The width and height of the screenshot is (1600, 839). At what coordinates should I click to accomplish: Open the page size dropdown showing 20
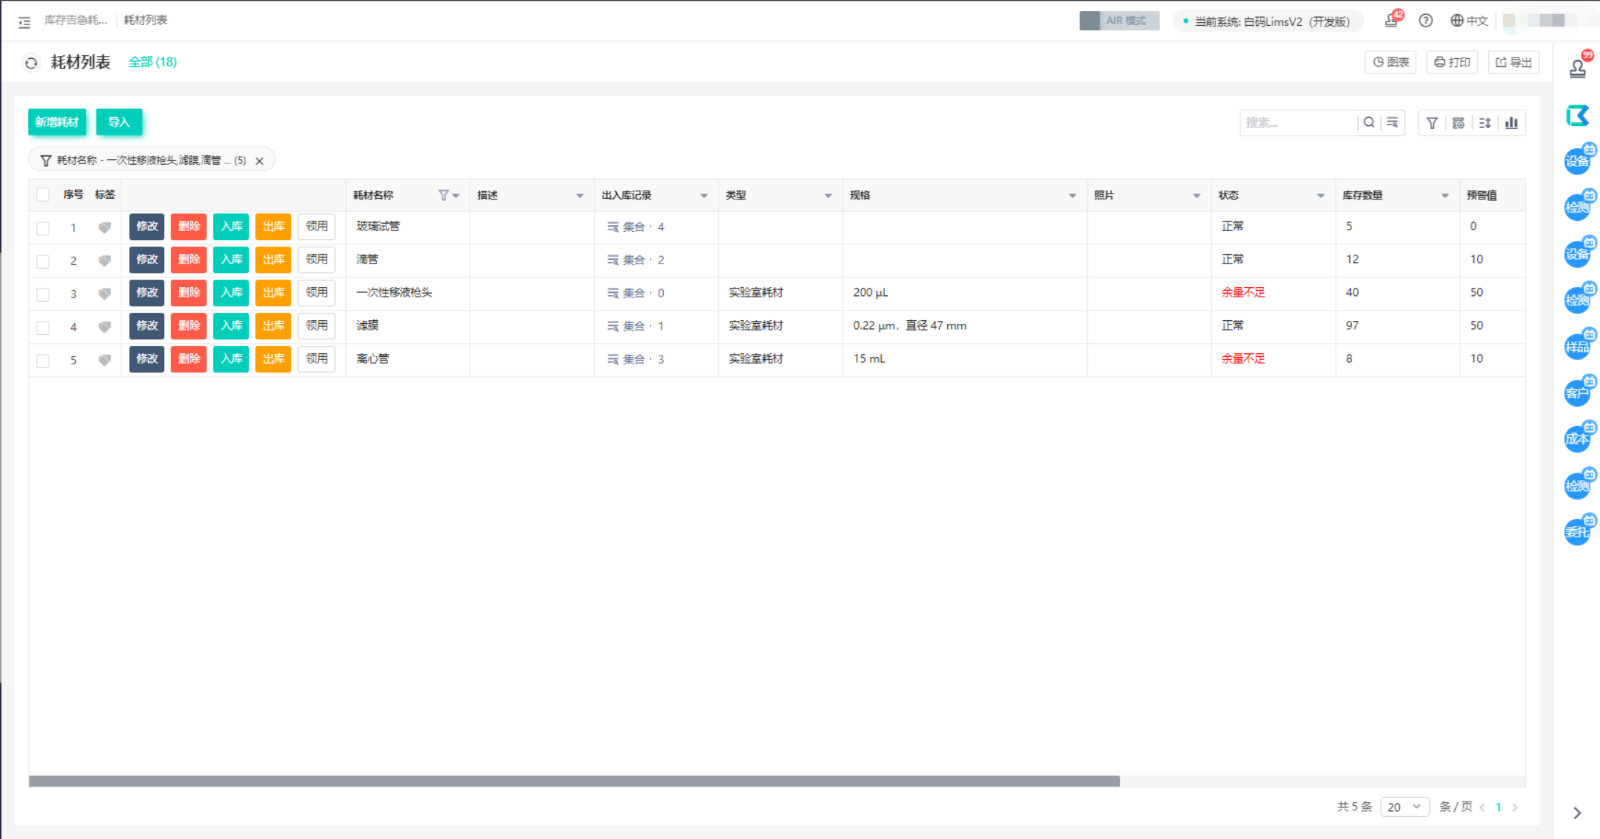point(1404,807)
